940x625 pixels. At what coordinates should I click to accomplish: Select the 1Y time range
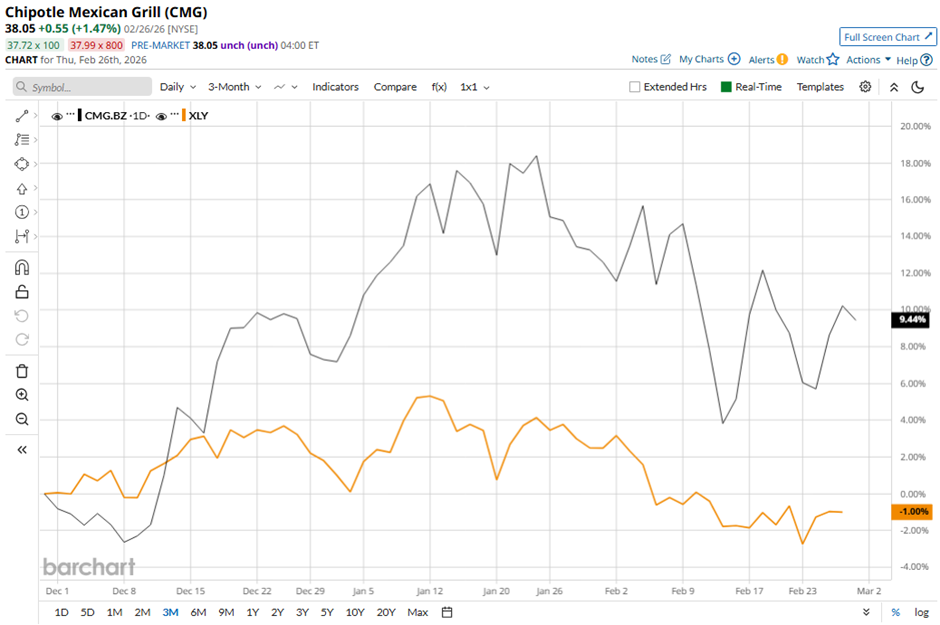(252, 612)
